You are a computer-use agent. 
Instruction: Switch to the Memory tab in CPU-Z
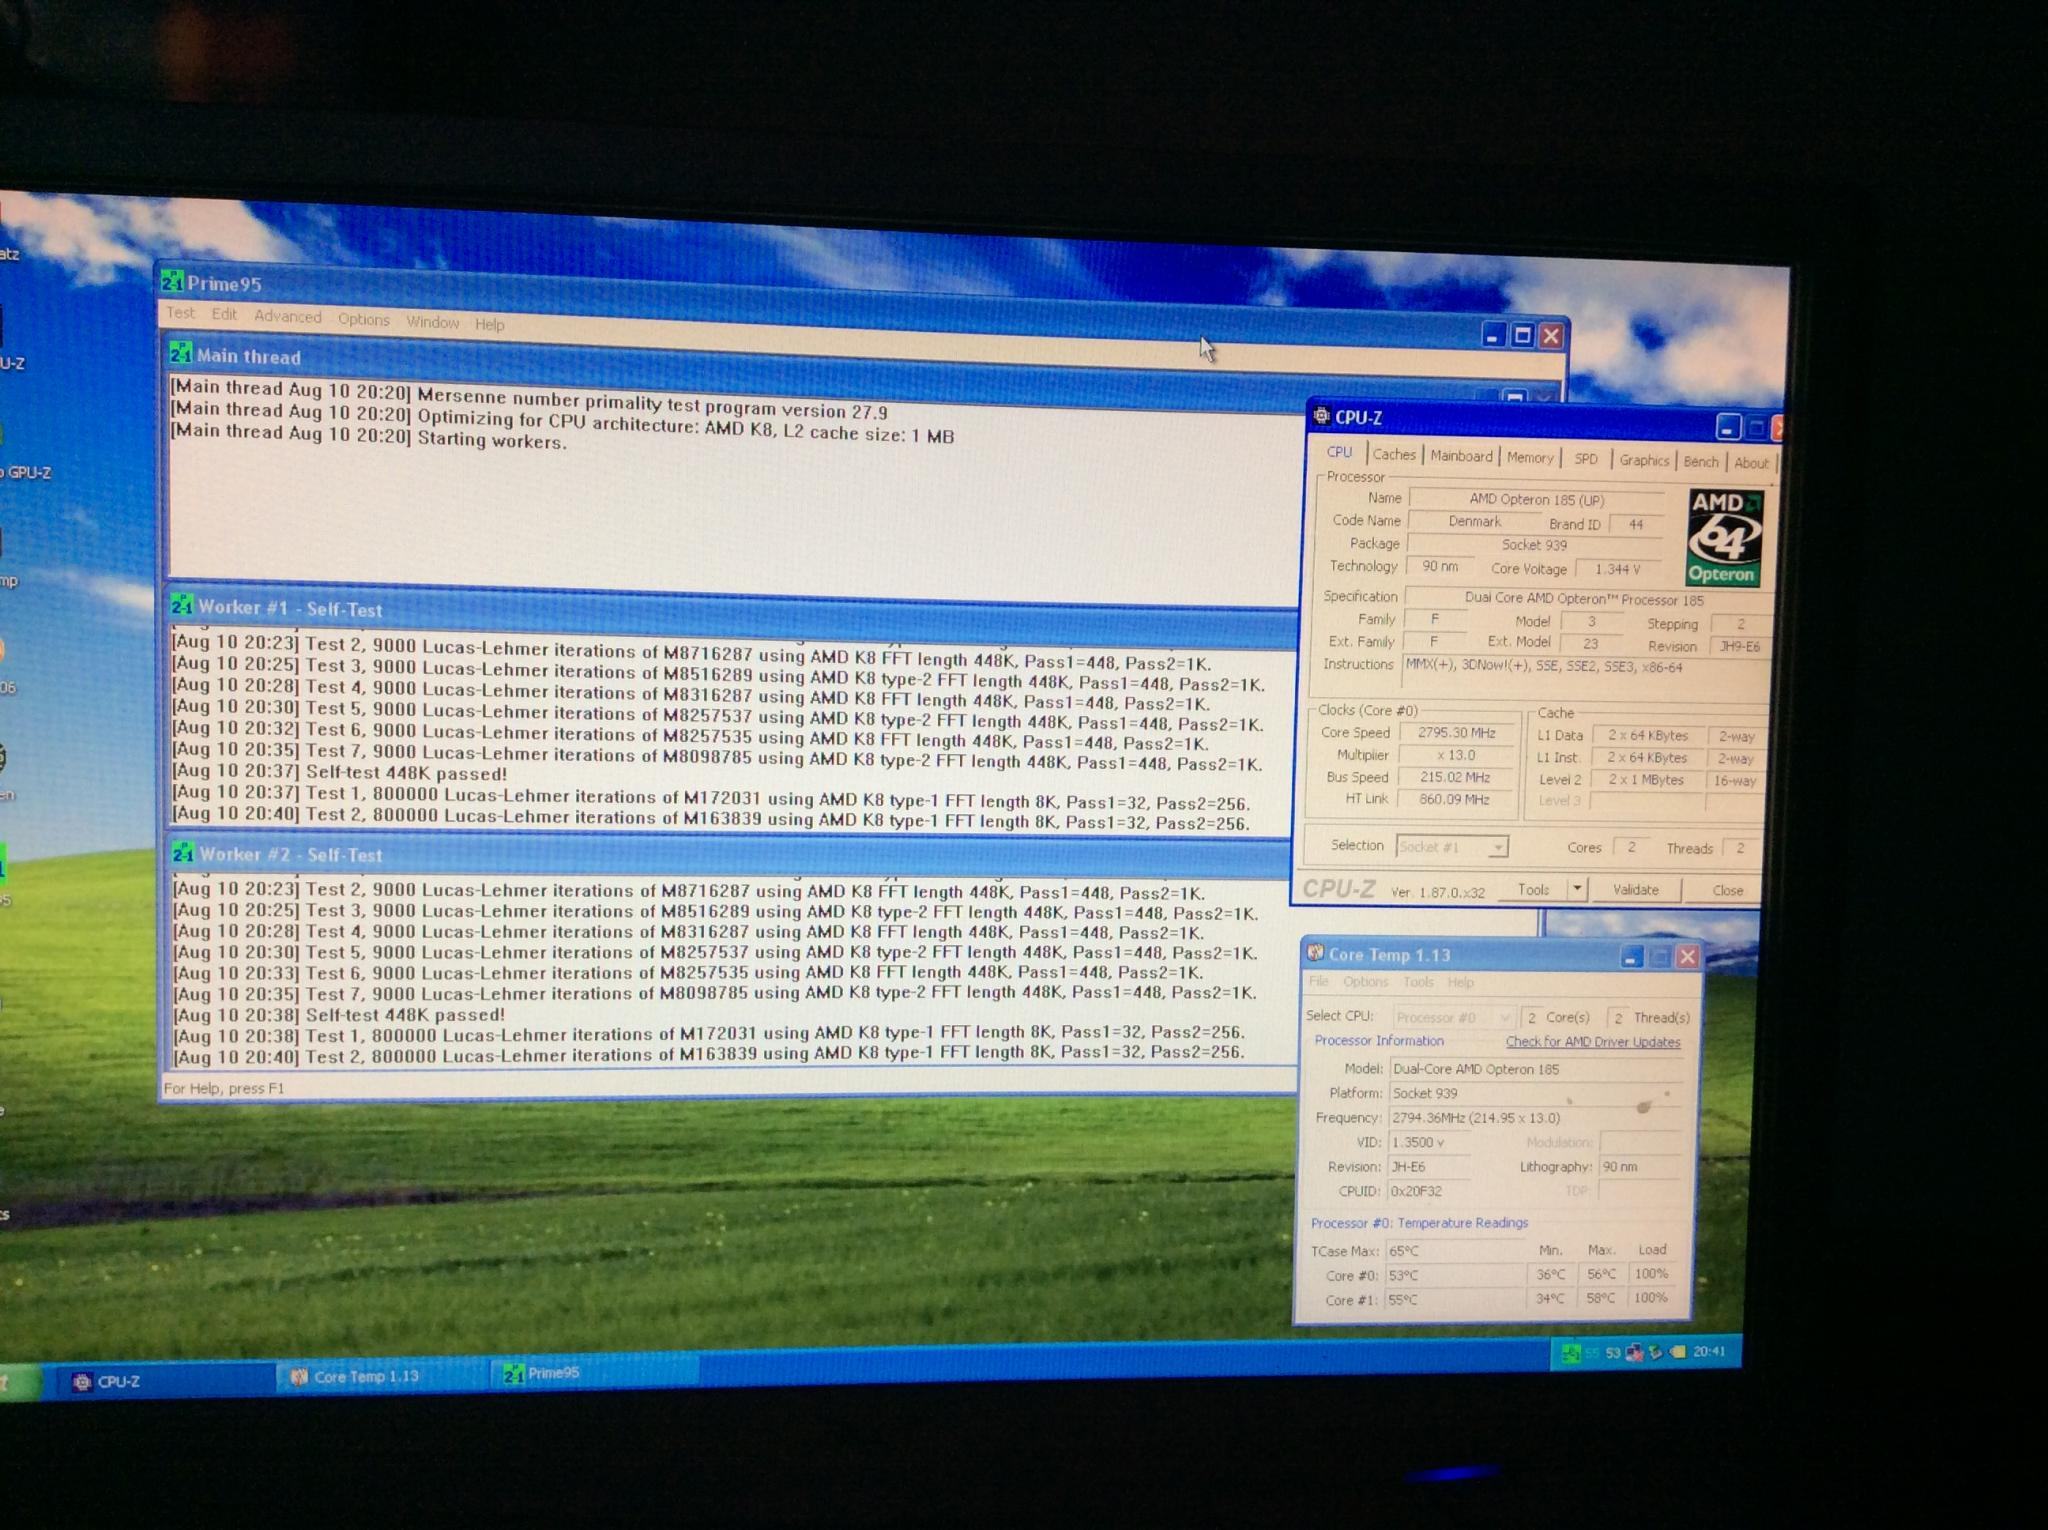tap(1530, 458)
